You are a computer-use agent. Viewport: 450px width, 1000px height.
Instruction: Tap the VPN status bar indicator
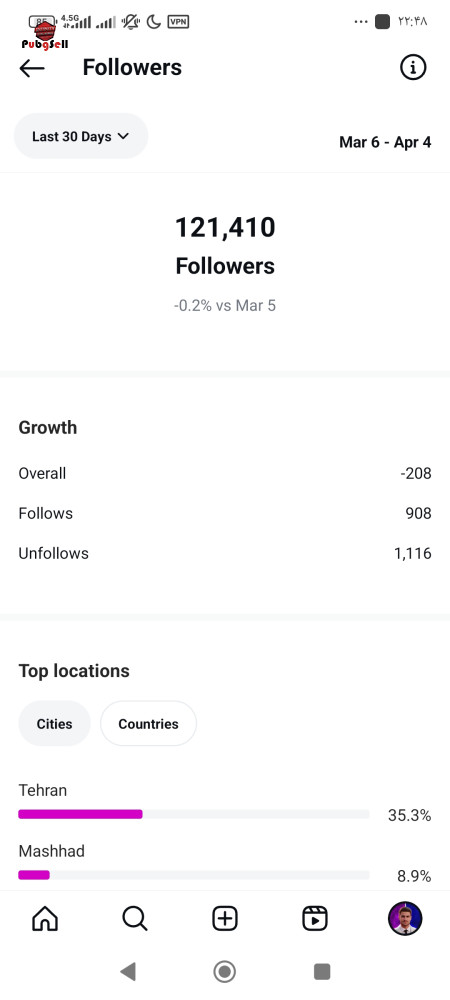(x=178, y=22)
